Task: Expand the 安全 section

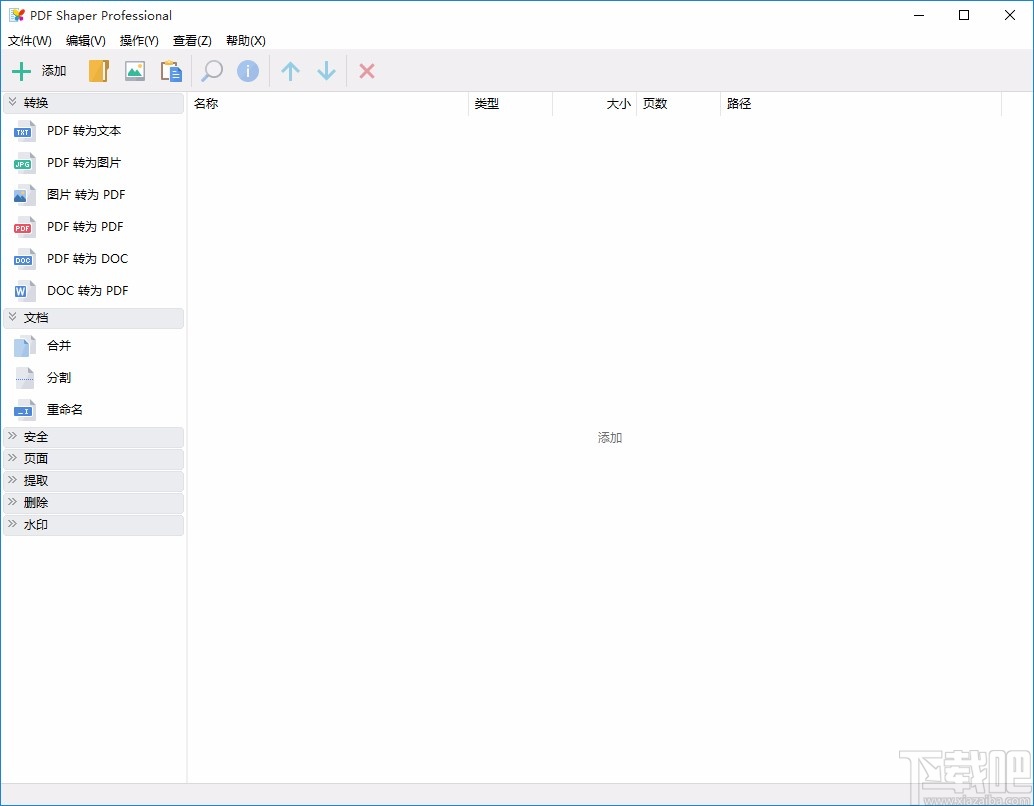Action: tap(35, 436)
